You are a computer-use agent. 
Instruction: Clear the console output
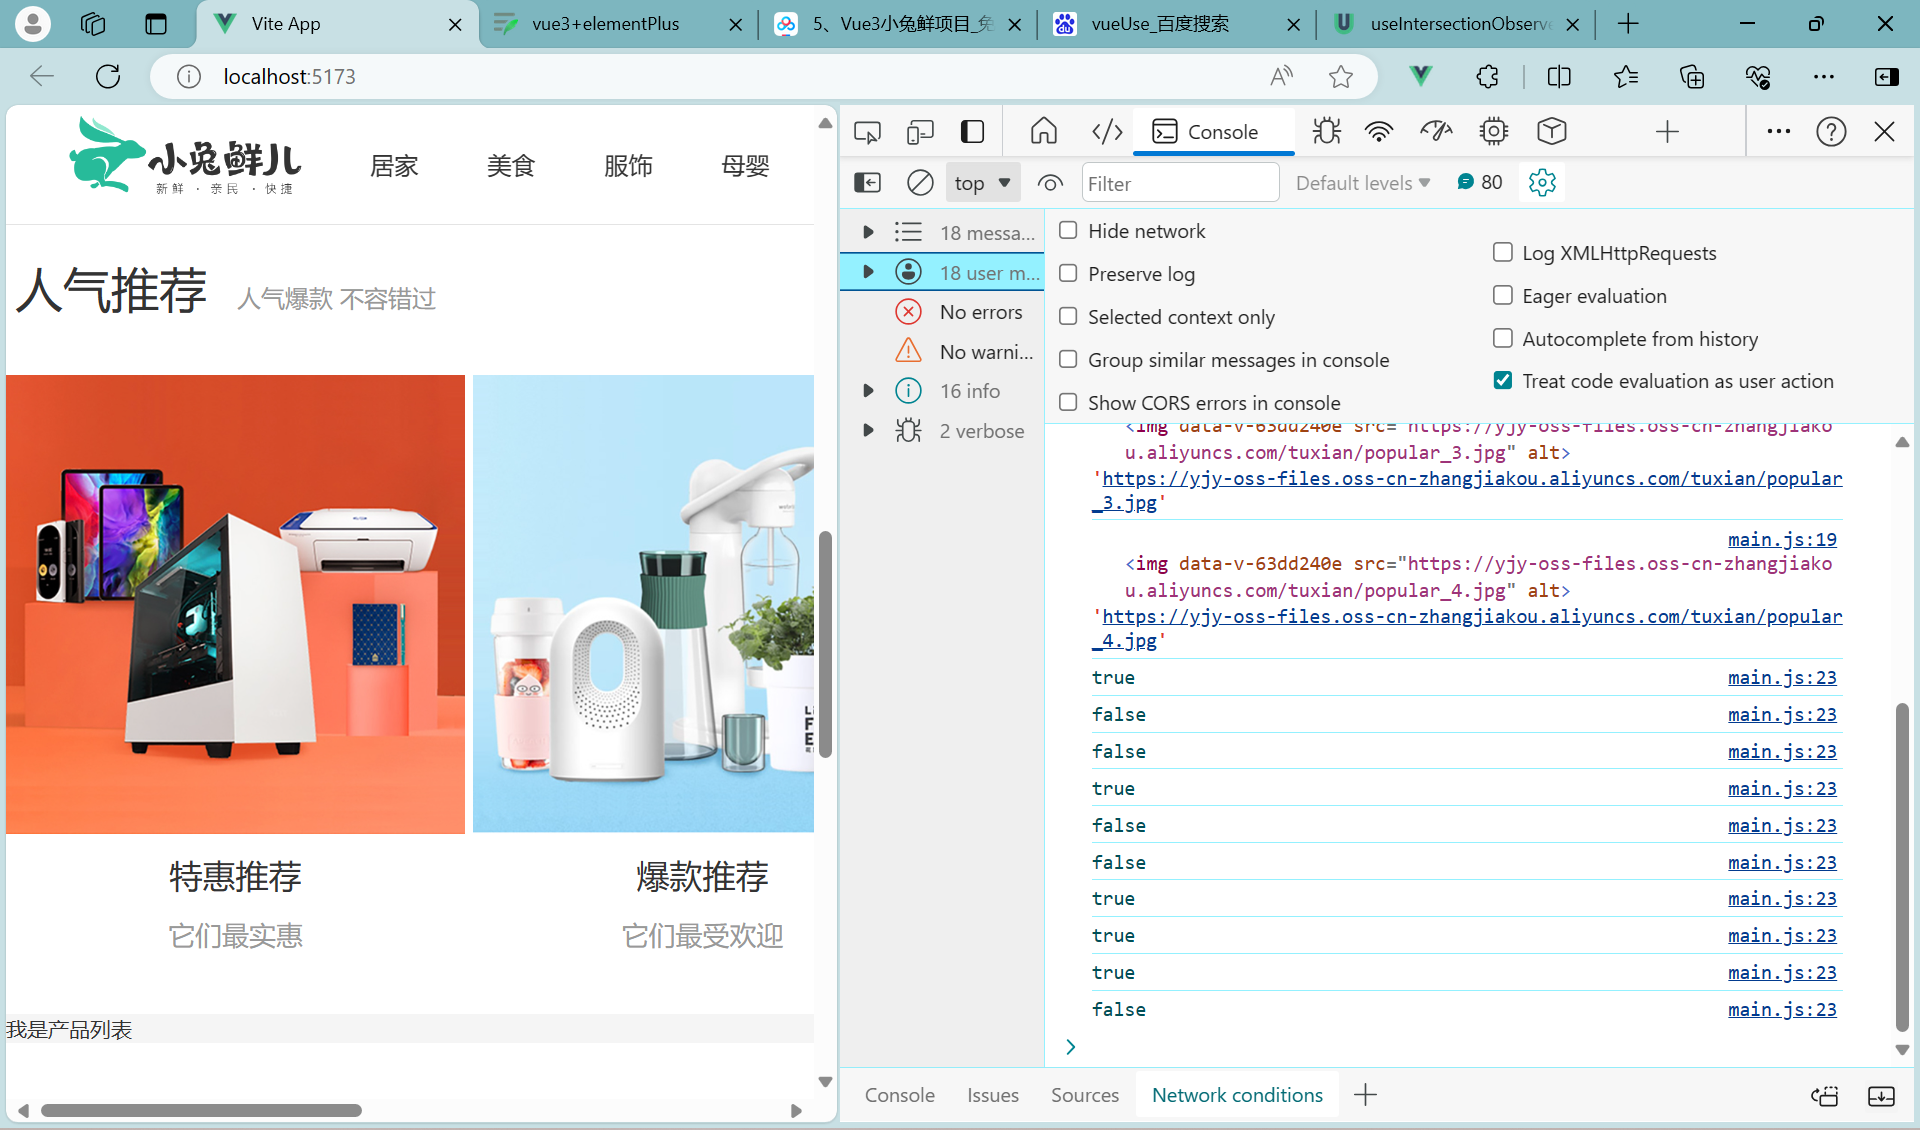[919, 182]
